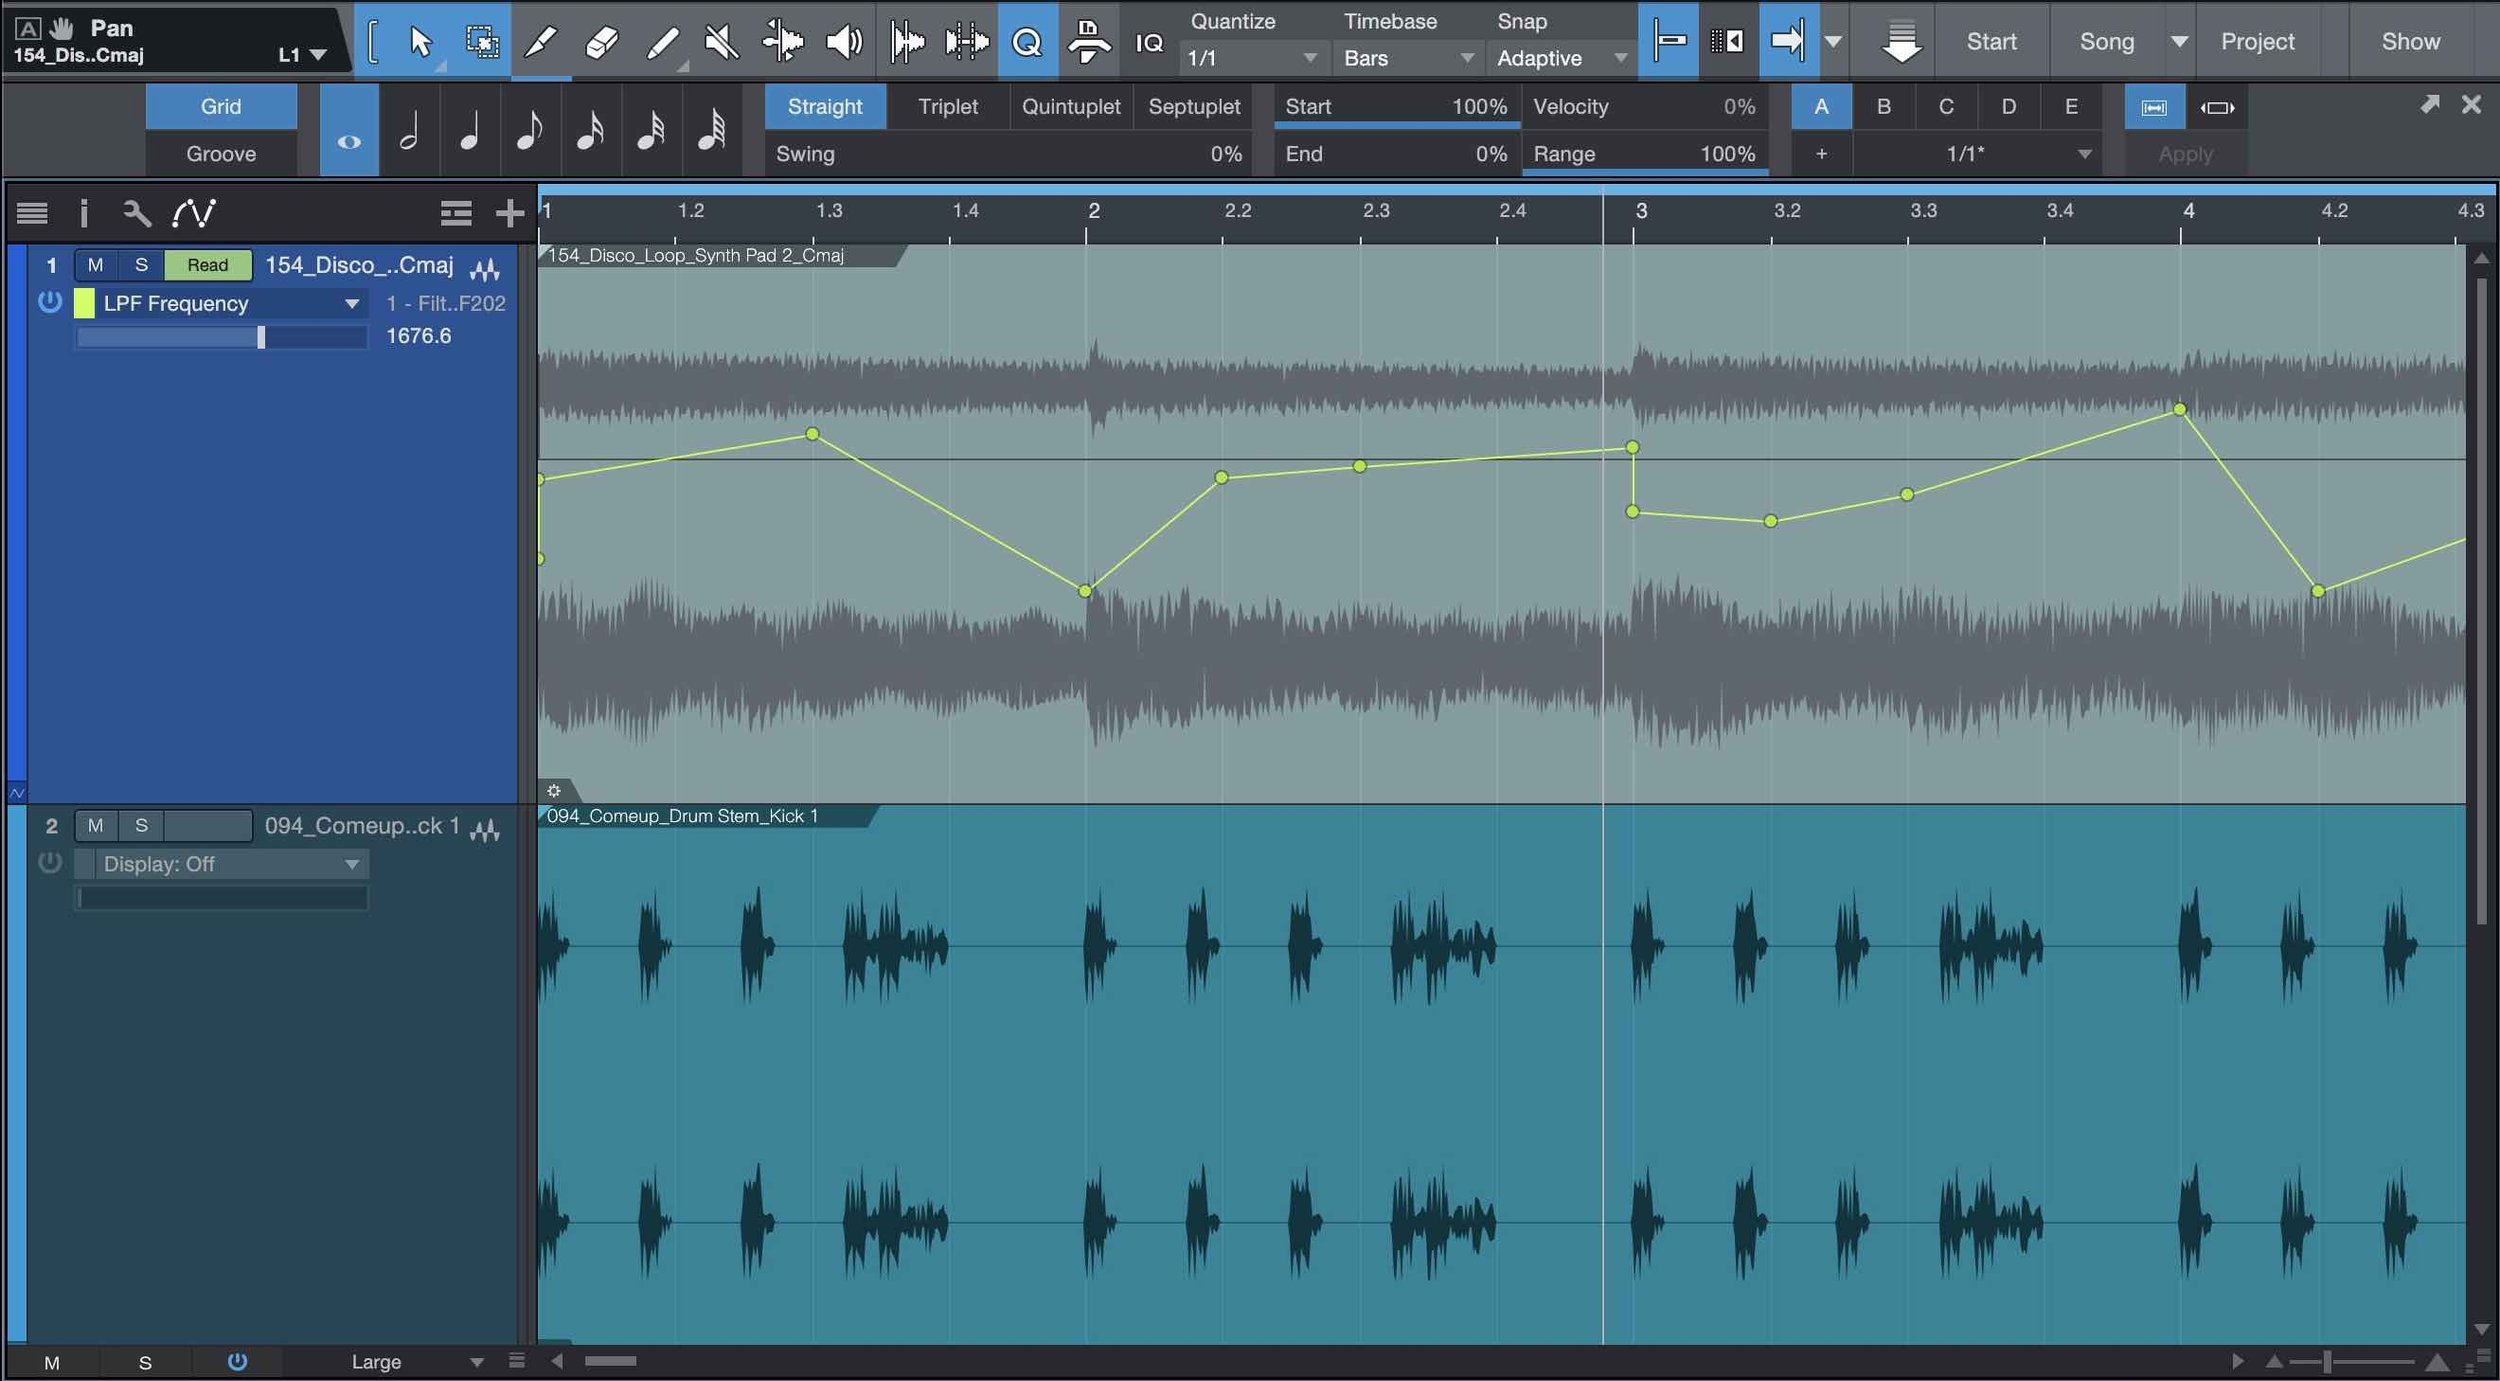Switch to the Triplet quantize mode
Viewport: 2500px width, 1381px height.
[x=948, y=106]
